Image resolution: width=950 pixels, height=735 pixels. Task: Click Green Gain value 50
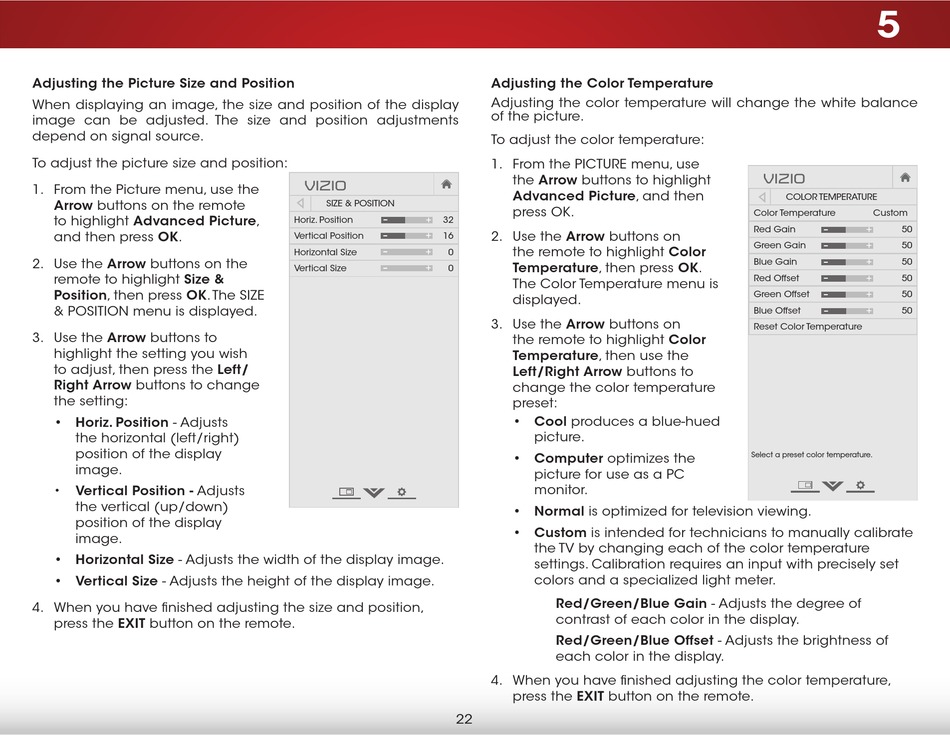[906, 245]
